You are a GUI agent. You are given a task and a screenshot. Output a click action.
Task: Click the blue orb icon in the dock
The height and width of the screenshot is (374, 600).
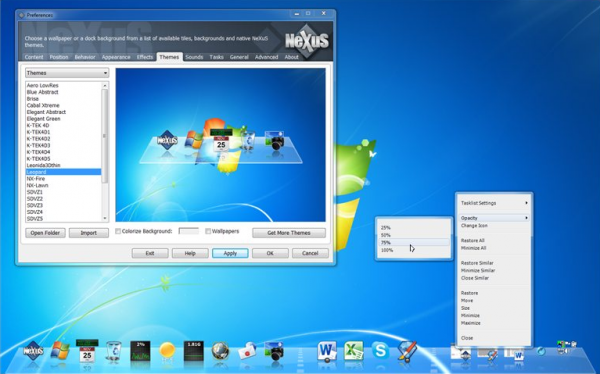pos(541,351)
